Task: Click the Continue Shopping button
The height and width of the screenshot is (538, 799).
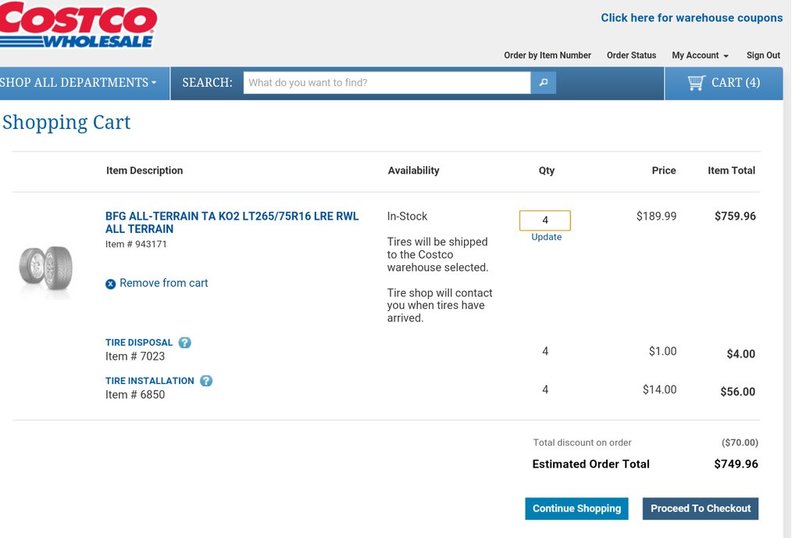Action: tap(577, 508)
